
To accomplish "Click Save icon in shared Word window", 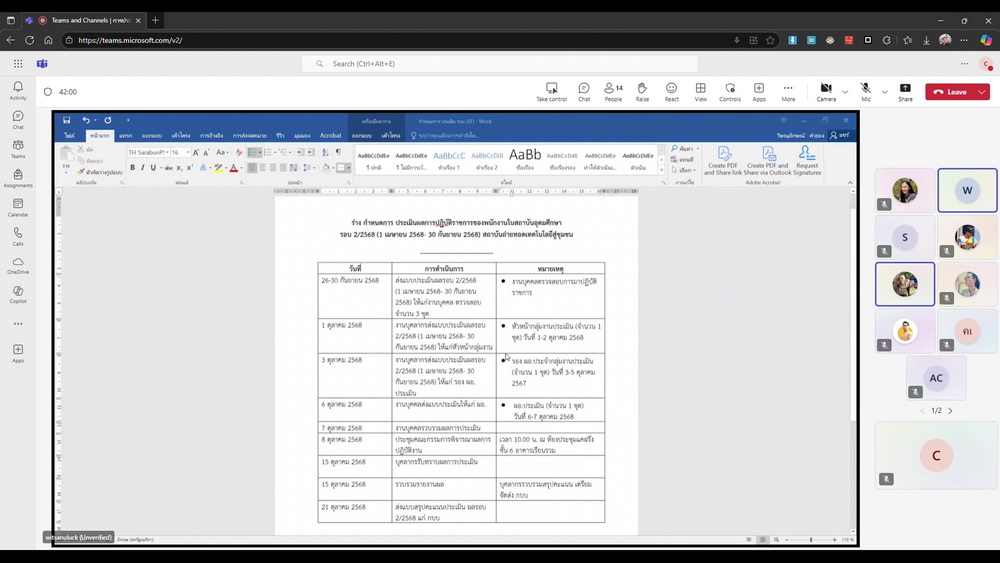I will click(x=66, y=120).
